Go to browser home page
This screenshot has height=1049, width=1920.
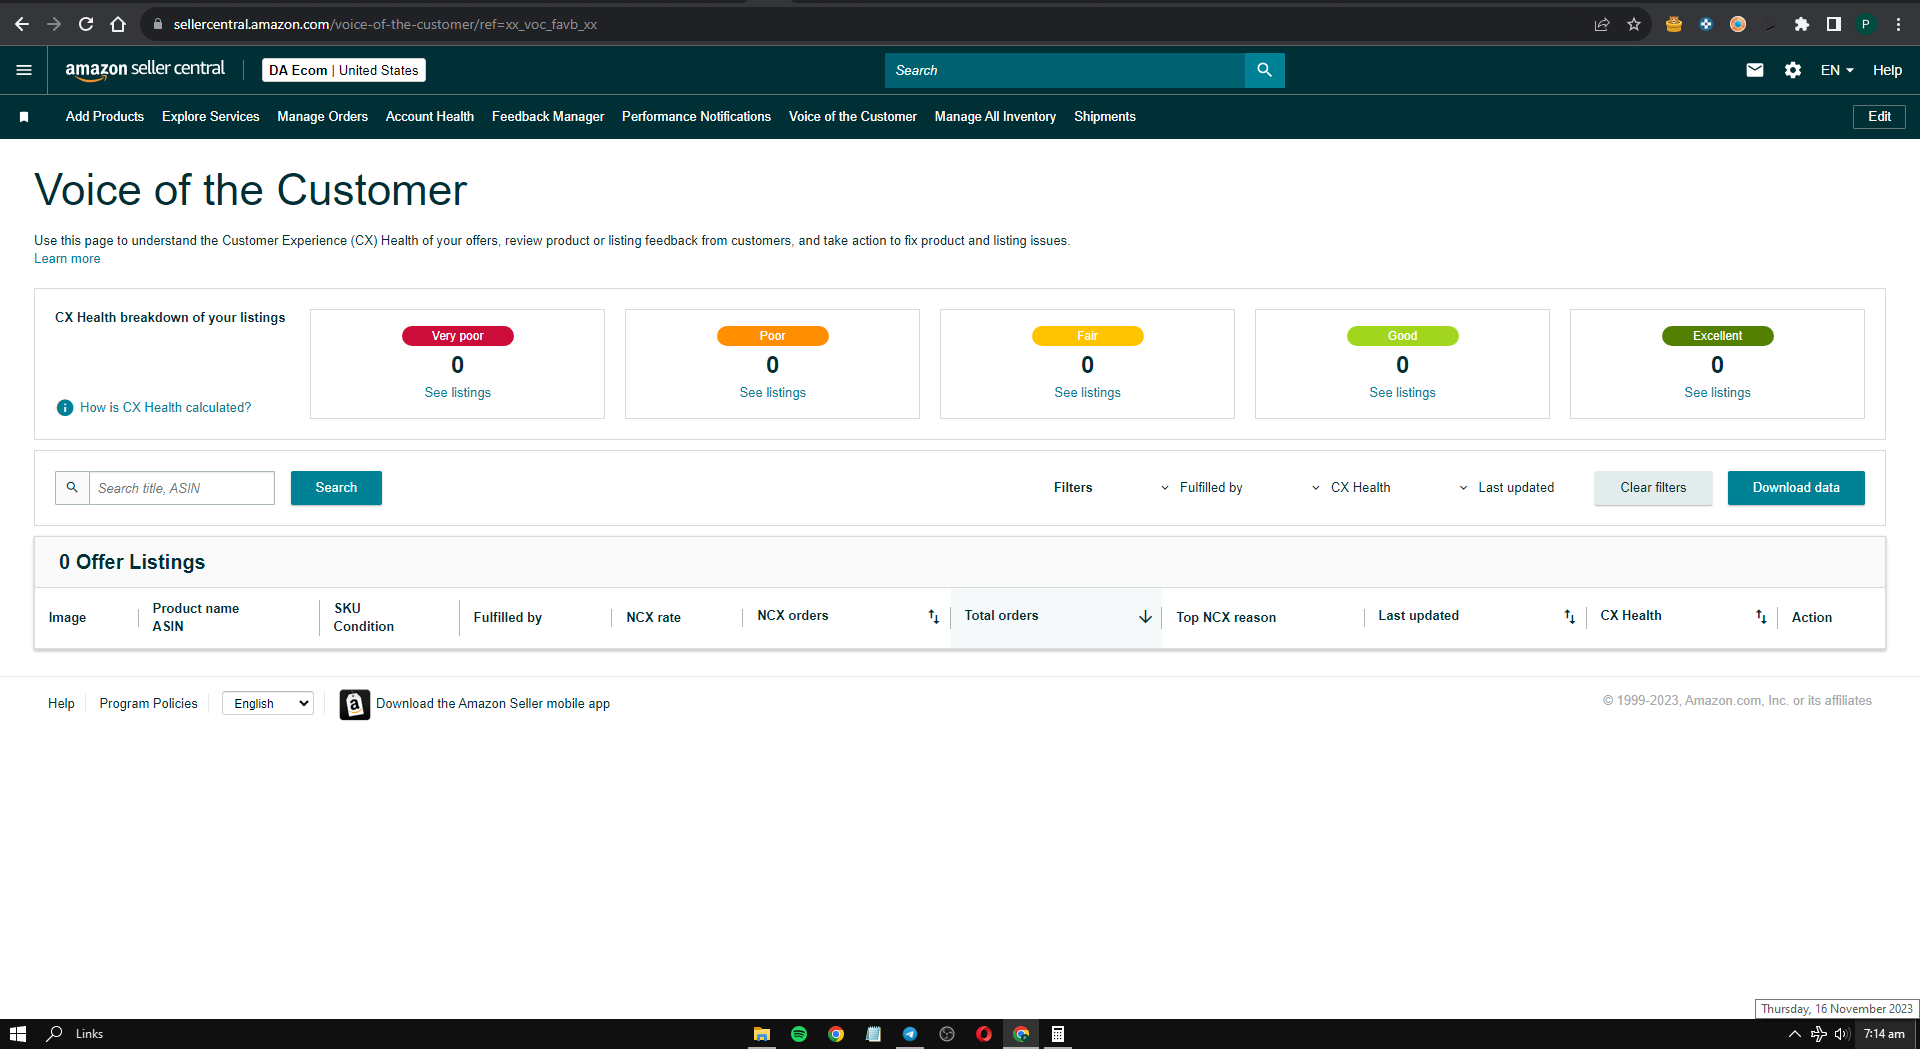coord(118,24)
